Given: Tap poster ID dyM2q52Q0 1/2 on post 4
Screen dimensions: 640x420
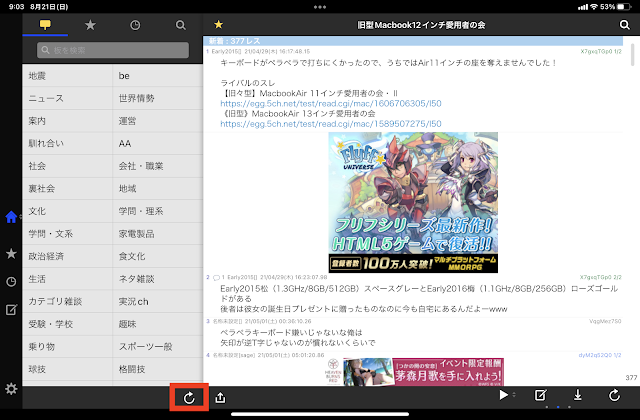Looking at the screenshot, I should point(600,355).
